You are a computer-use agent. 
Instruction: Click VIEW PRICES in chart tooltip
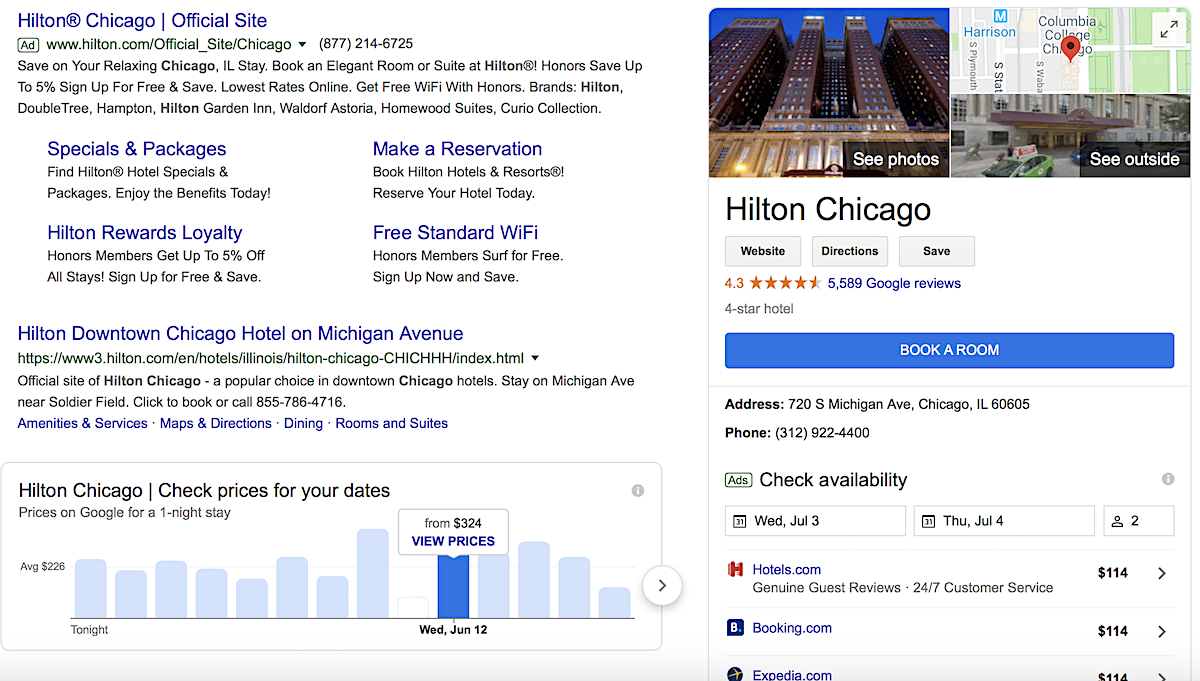(x=453, y=541)
